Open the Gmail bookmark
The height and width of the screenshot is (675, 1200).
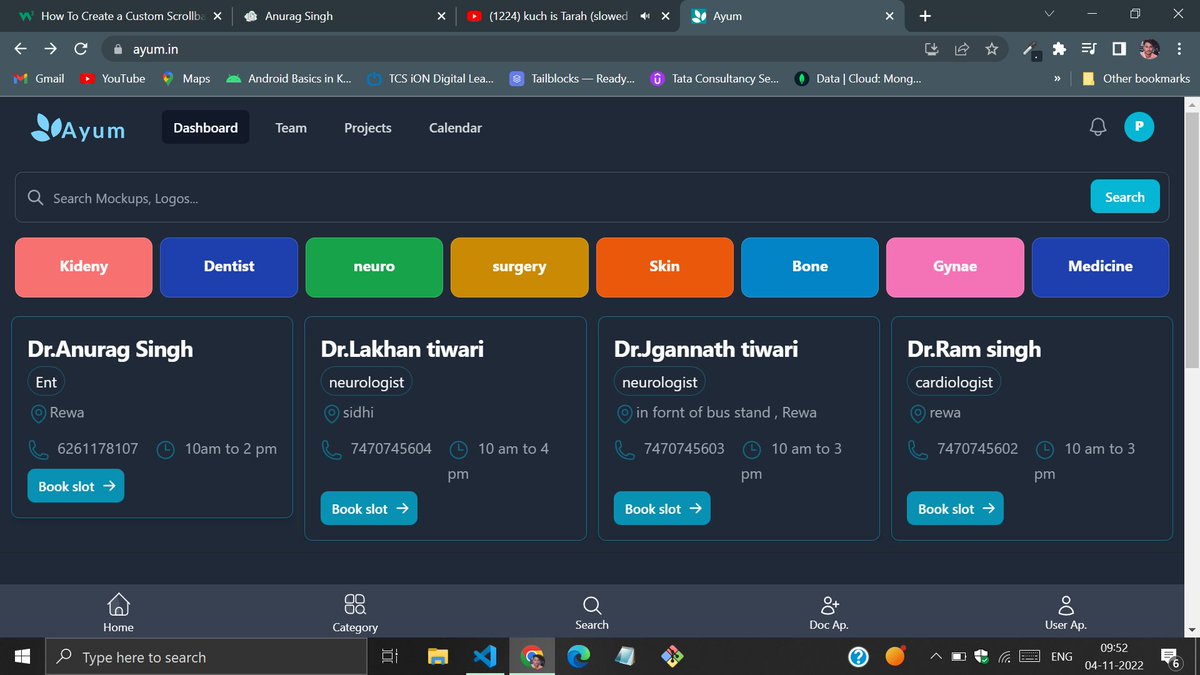39,78
